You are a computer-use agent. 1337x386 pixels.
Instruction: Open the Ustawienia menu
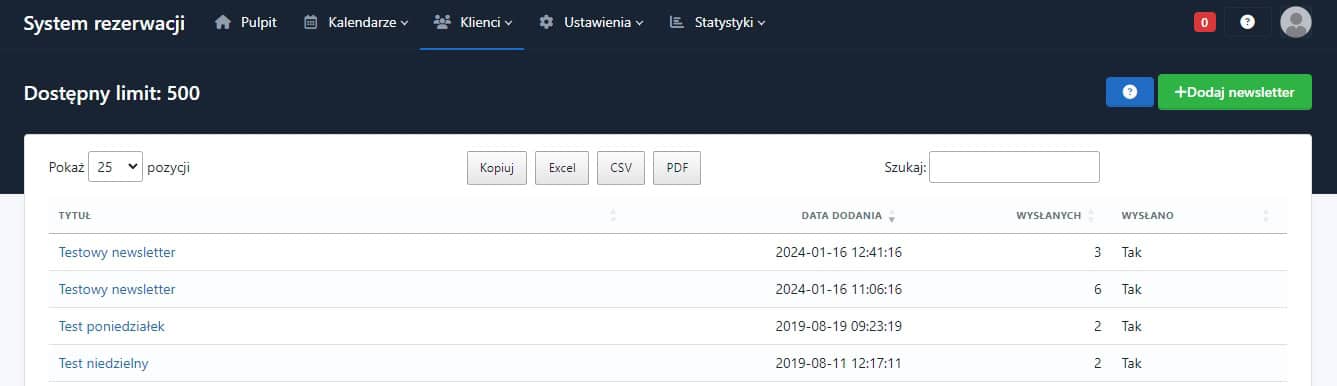[x=591, y=22]
